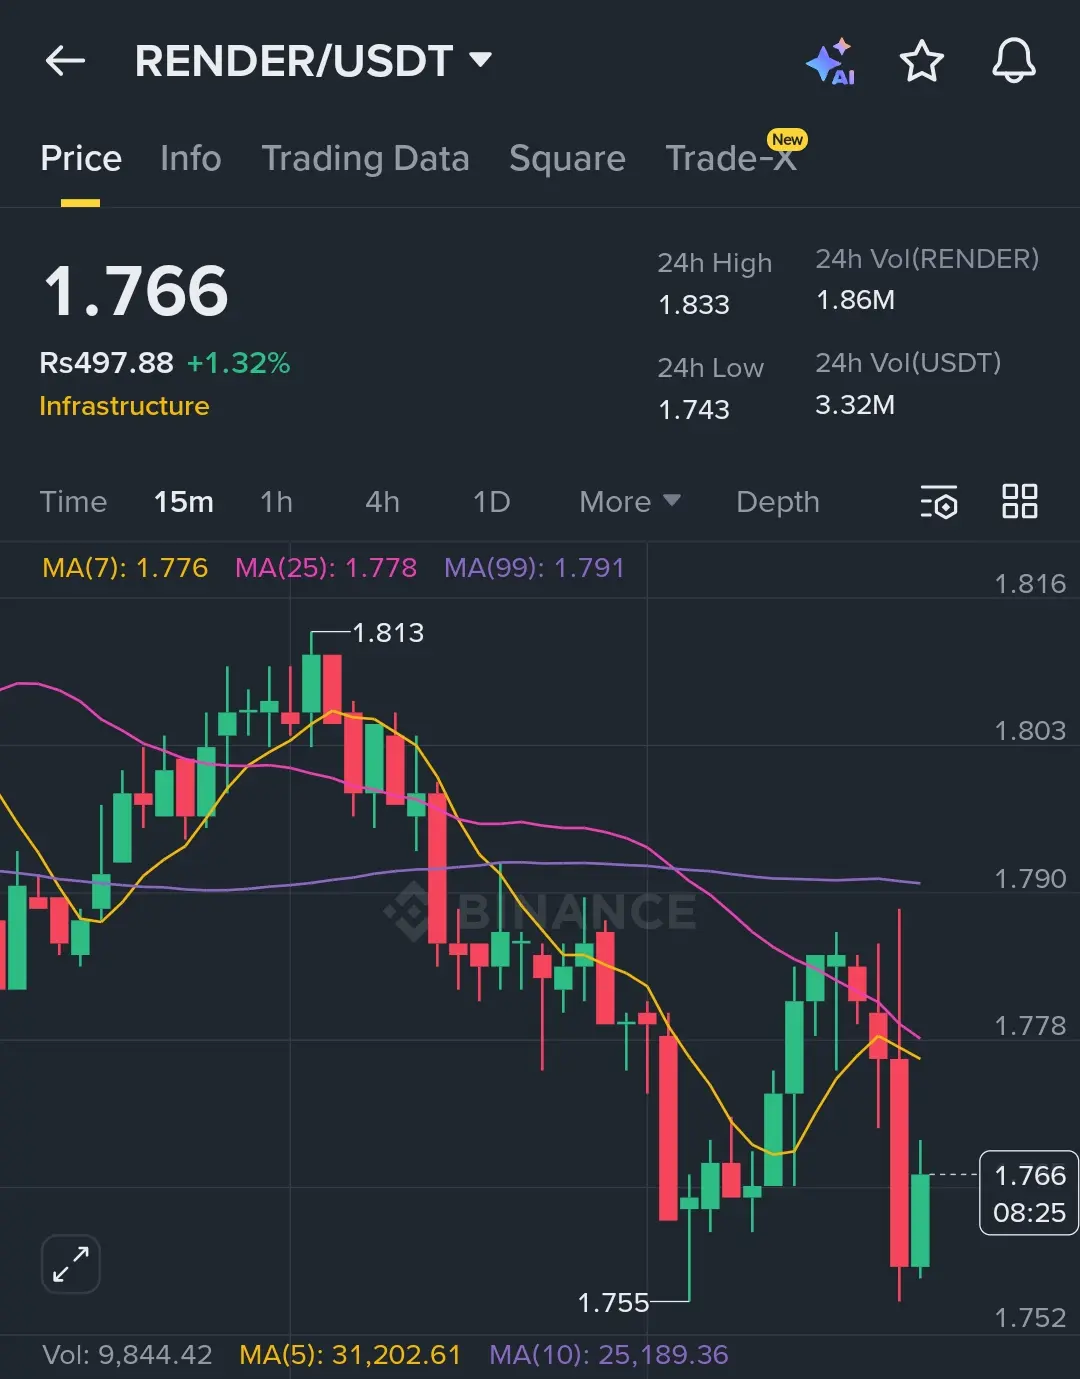Viewport: 1080px width, 1379px height.
Task: Open price alerts with the bell icon
Action: click(1013, 61)
